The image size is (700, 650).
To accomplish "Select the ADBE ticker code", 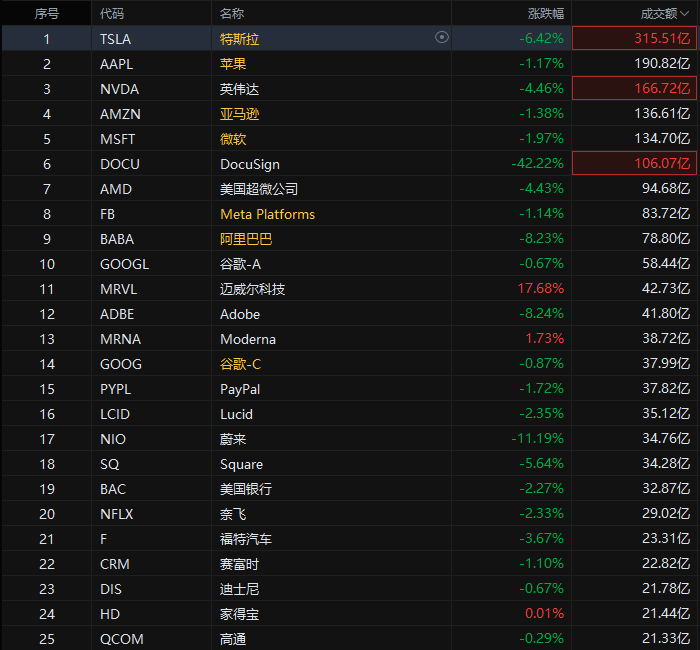I will pyautogui.click(x=117, y=314).
